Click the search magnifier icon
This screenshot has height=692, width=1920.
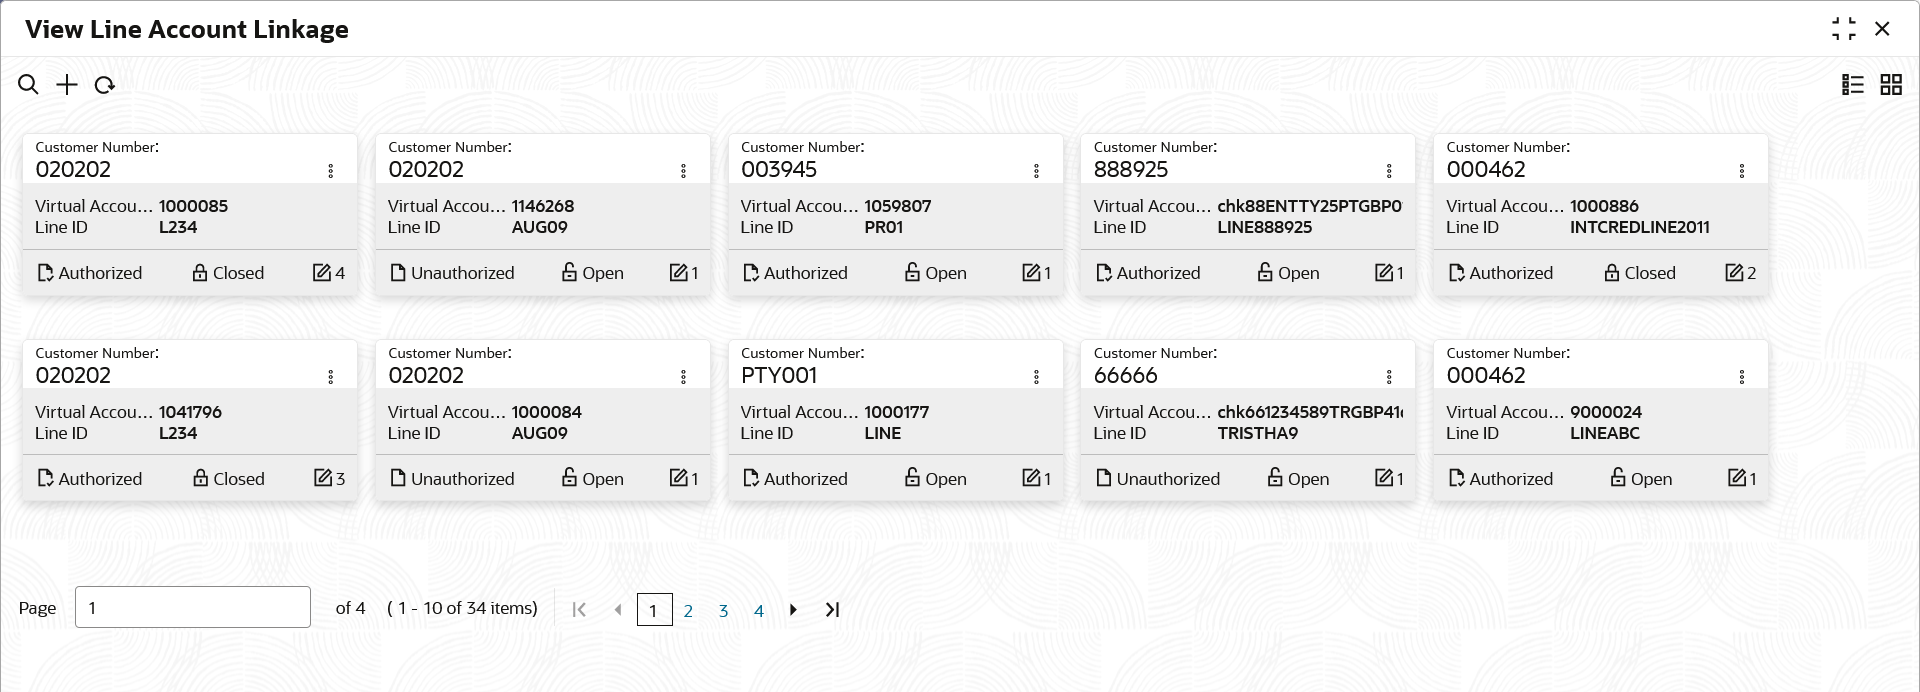pyautogui.click(x=28, y=85)
